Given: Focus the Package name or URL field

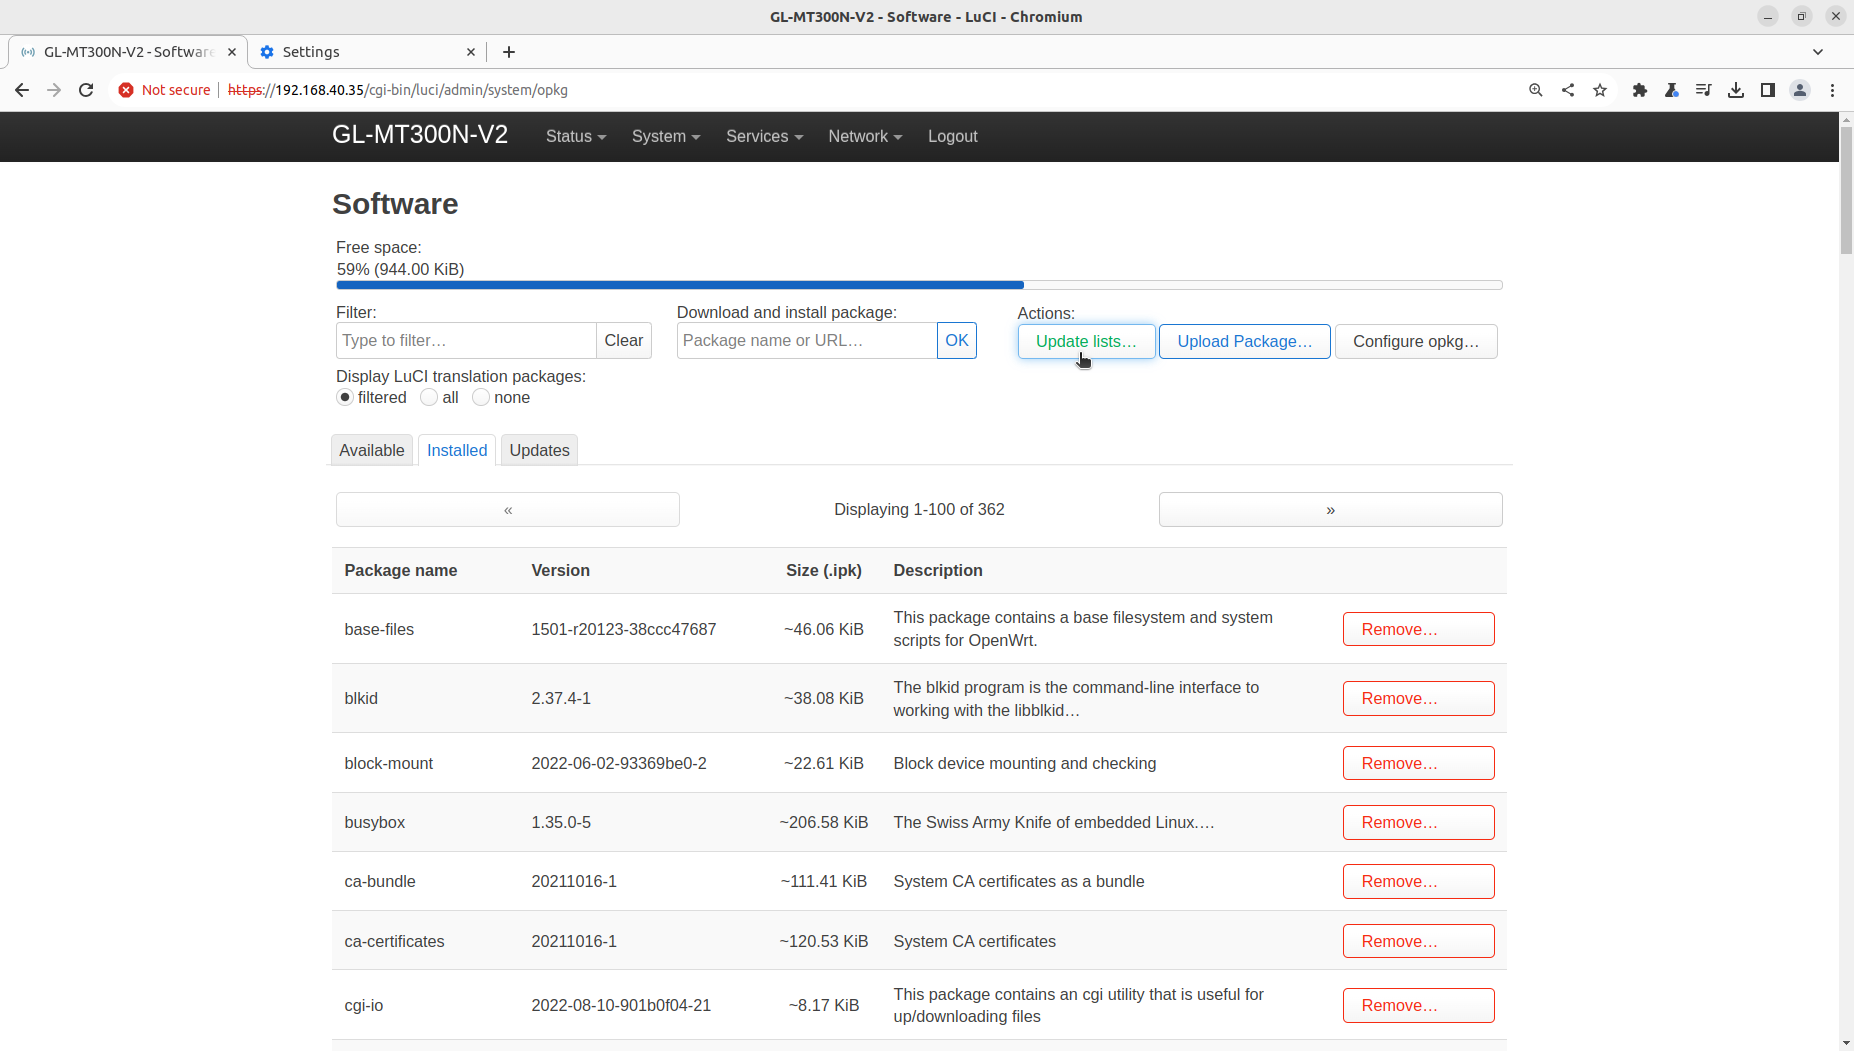Looking at the screenshot, I should (x=807, y=340).
